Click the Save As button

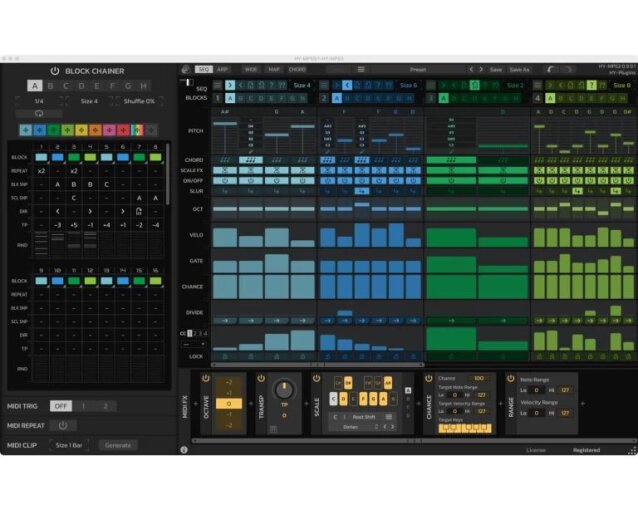[x=520, y=70]
